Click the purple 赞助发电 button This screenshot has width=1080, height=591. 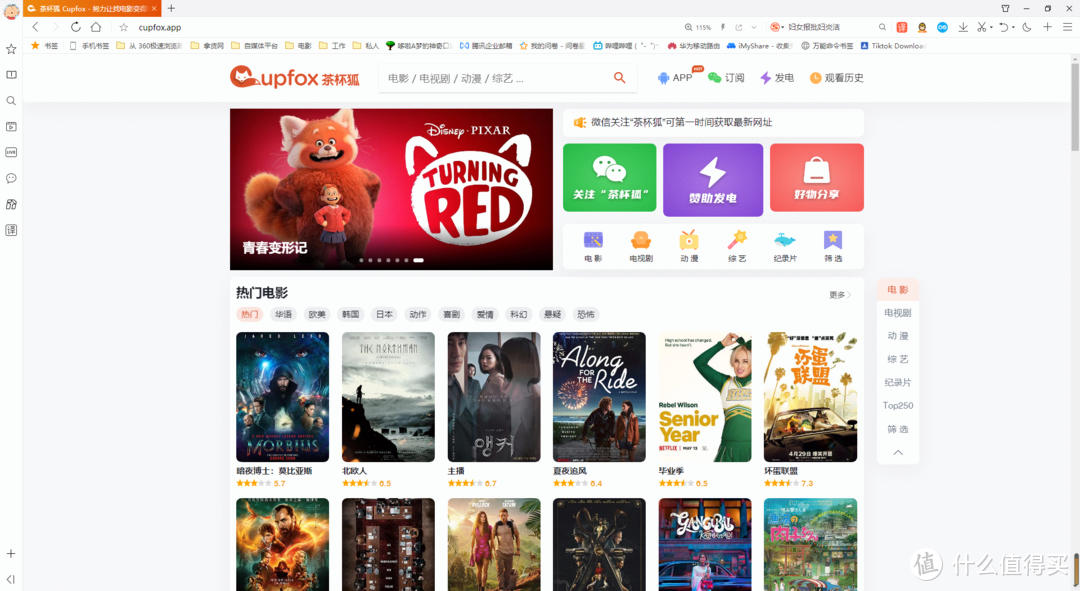pos(713,180)
